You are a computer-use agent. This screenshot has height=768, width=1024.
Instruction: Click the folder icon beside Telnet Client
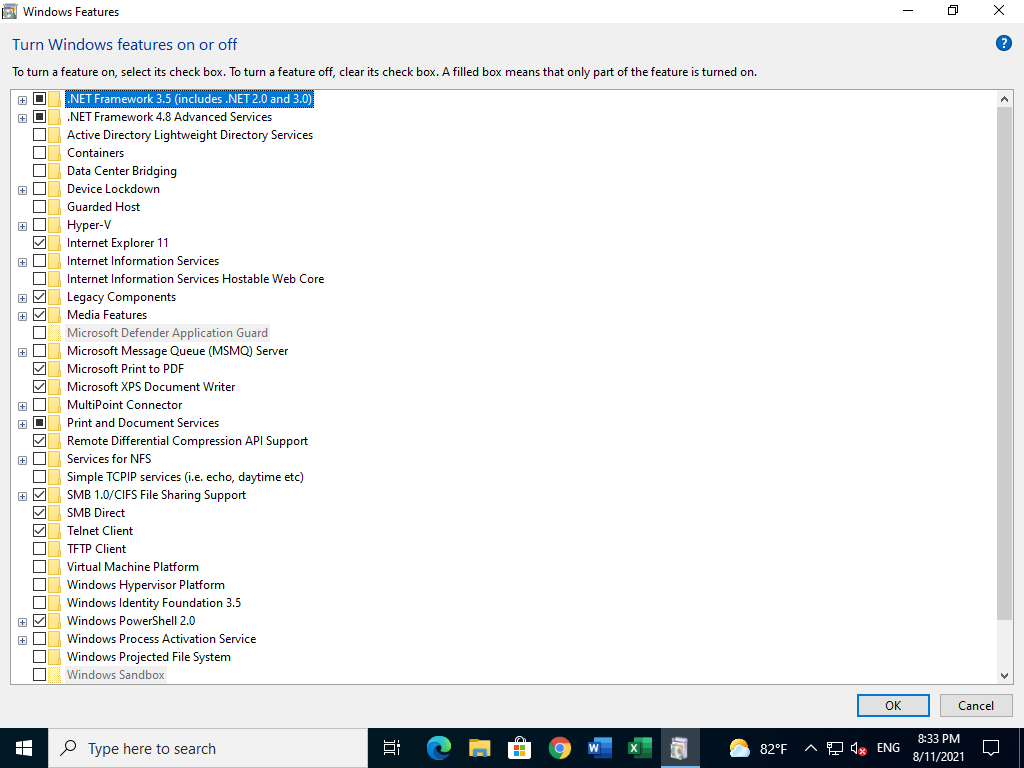tap(54, 530)
